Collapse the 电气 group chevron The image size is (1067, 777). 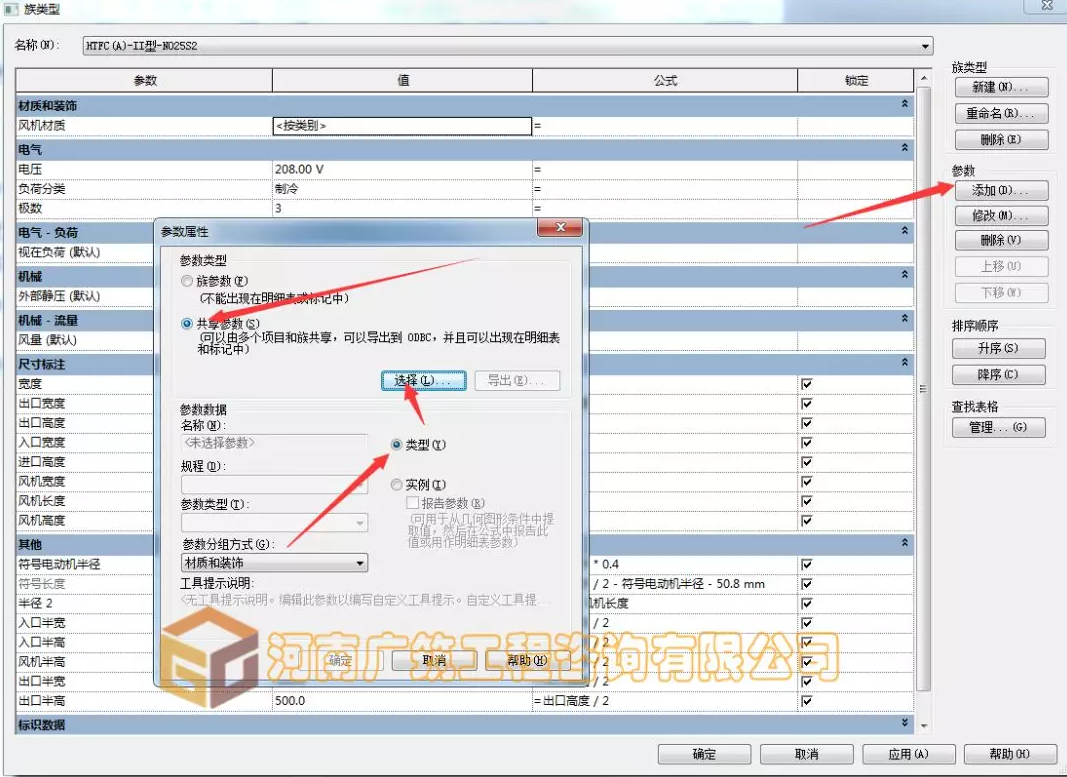[x=904, y=148]
